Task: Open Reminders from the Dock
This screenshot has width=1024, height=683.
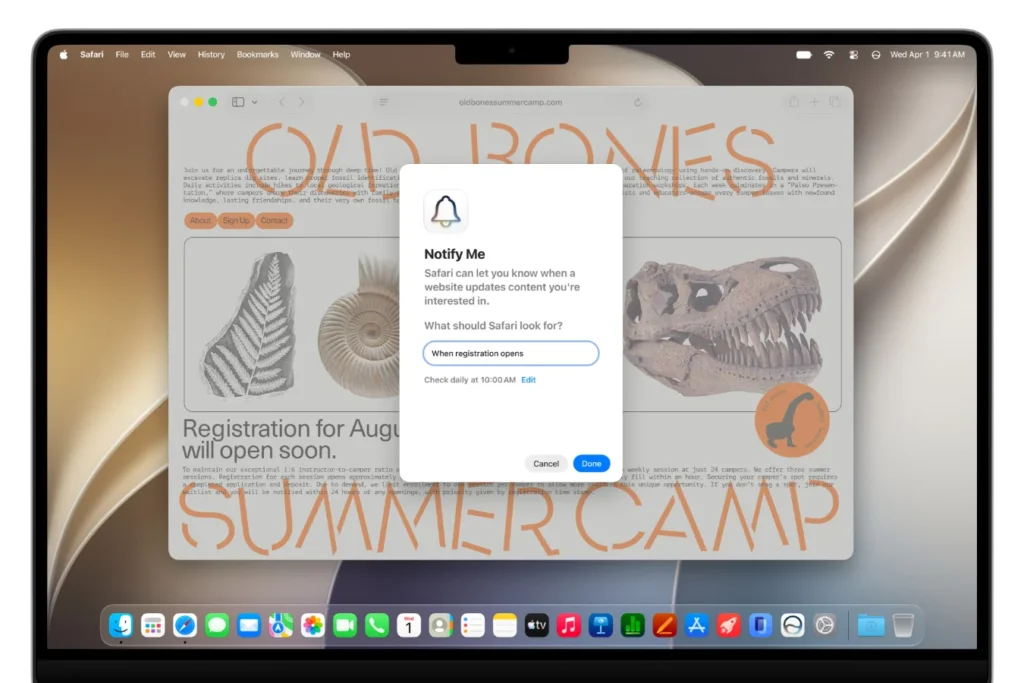Action: coord(473,626)
